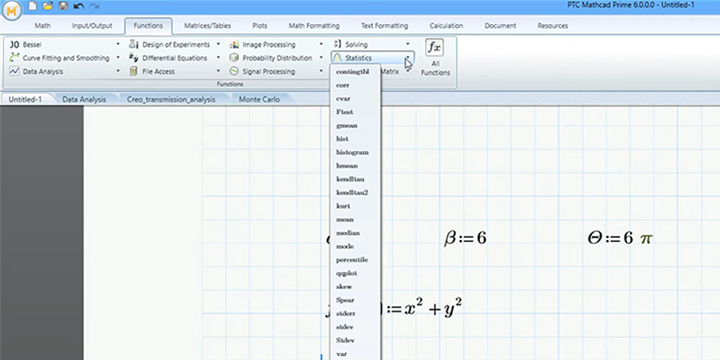This screenshot has height=360, width=720.
Task: Expand the Probability Distribution dropdown arrow
Action: (321, 58)
